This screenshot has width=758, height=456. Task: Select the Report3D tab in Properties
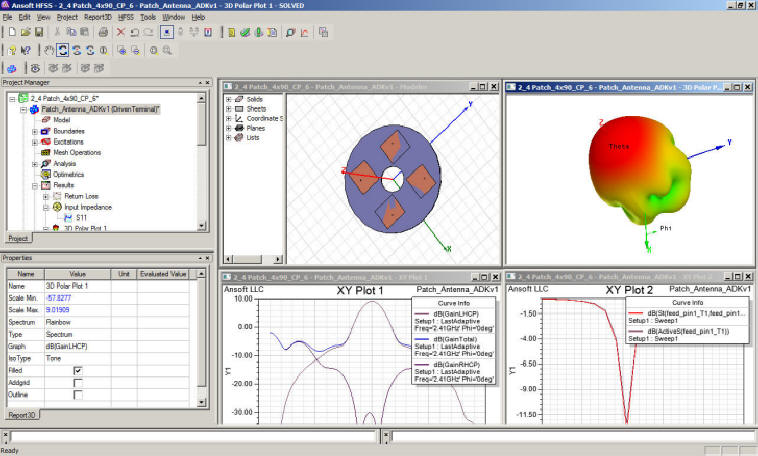click(x=22, y=415)
